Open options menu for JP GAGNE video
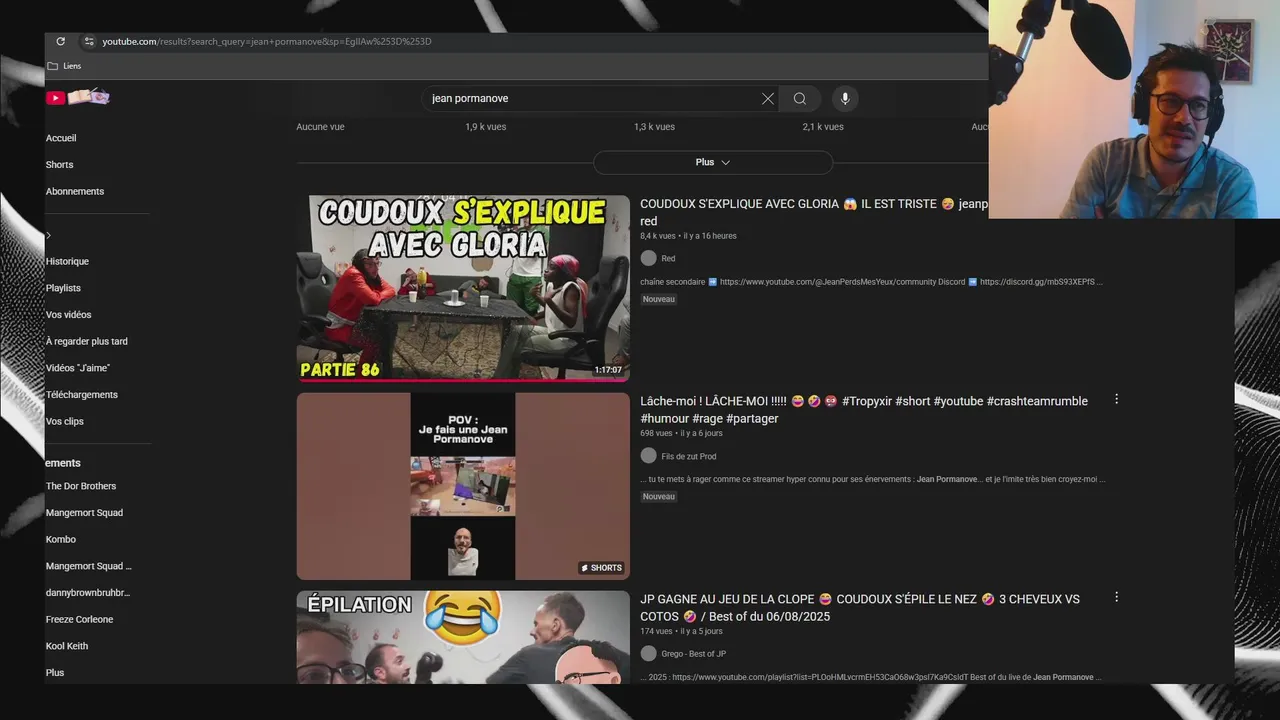Image resolution: width=1280 pixels, height=720 pixels. click(1116, 597)
